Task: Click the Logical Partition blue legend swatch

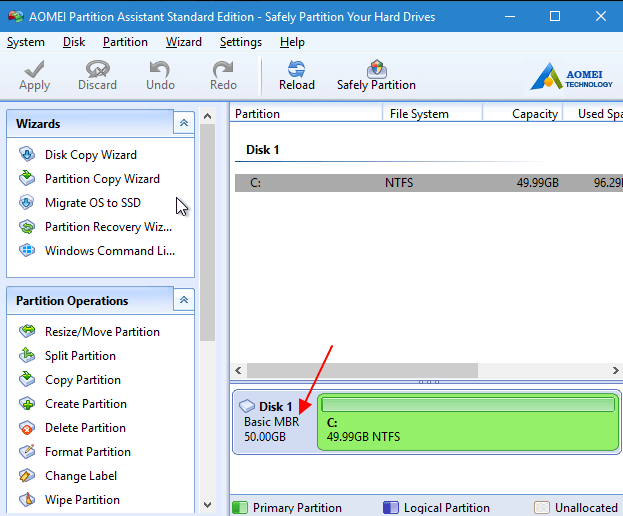Action: [x=391, y=507]
